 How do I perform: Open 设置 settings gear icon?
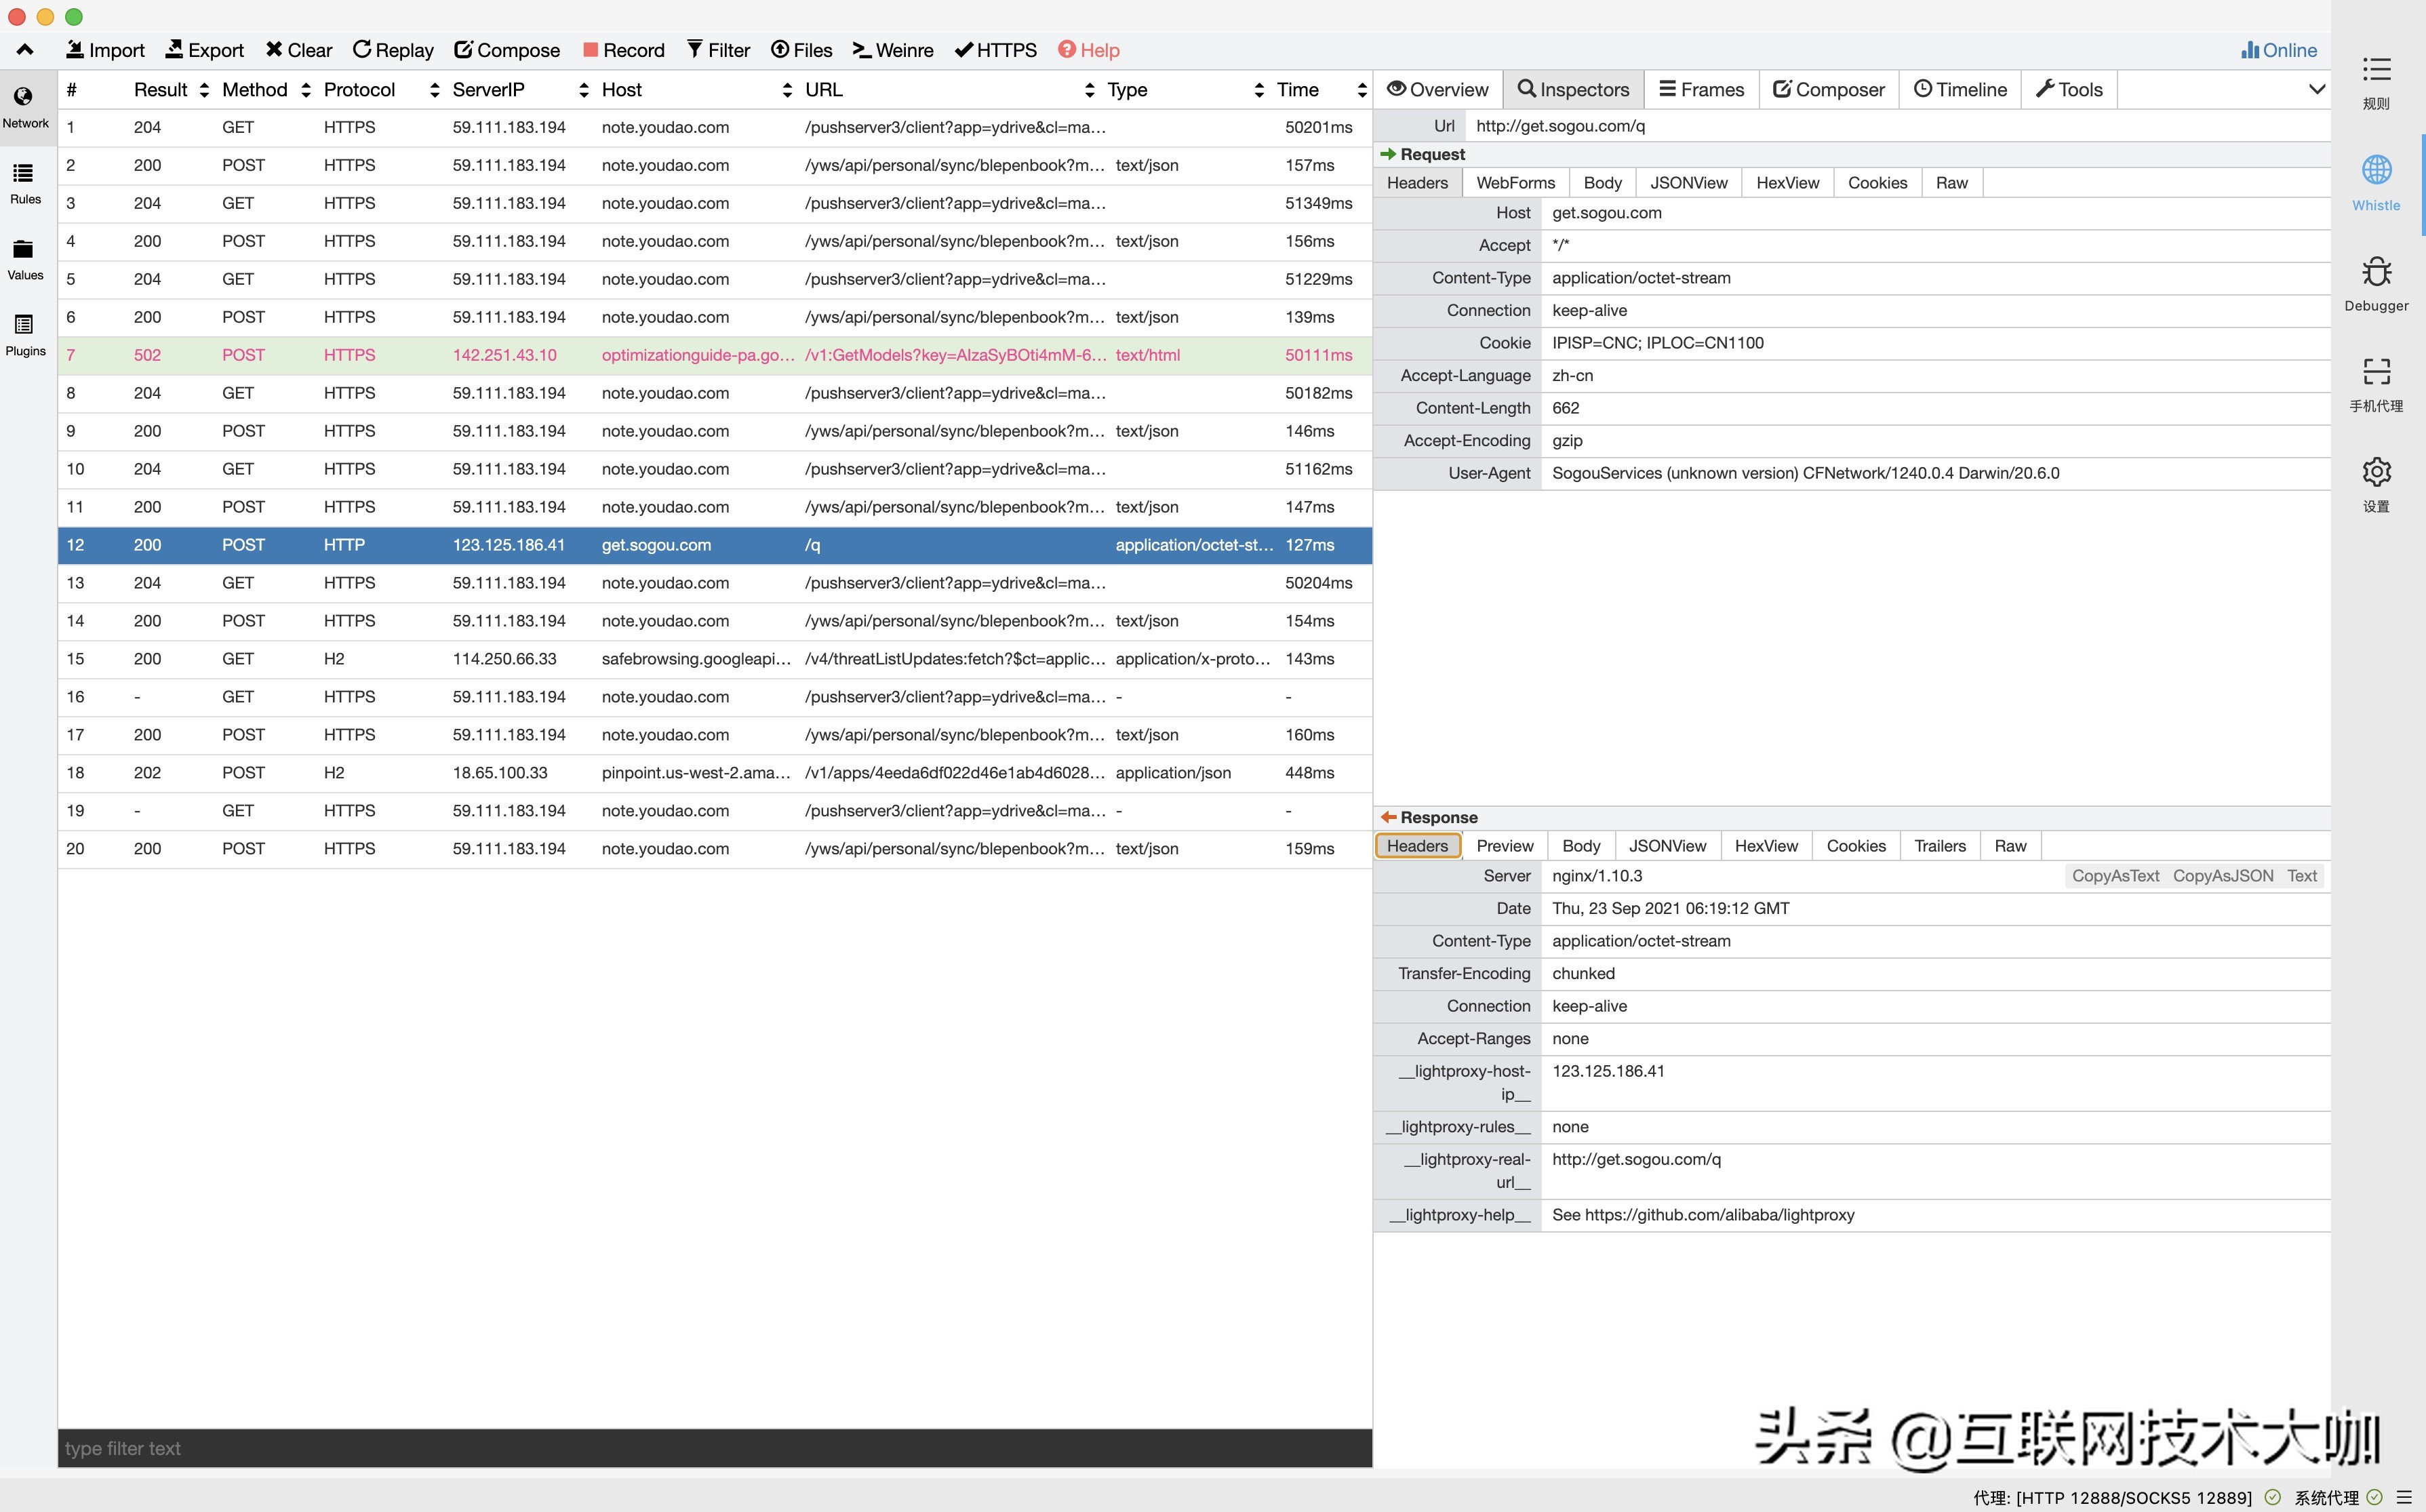[x=2376, y=482]
